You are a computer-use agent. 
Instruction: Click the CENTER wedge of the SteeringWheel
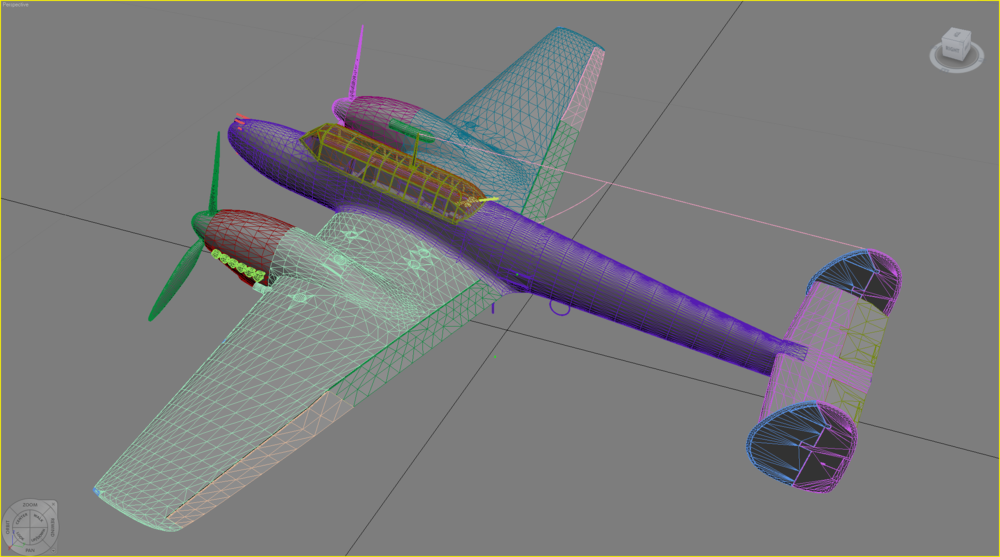pyautogui.click(x=21, y=519)
